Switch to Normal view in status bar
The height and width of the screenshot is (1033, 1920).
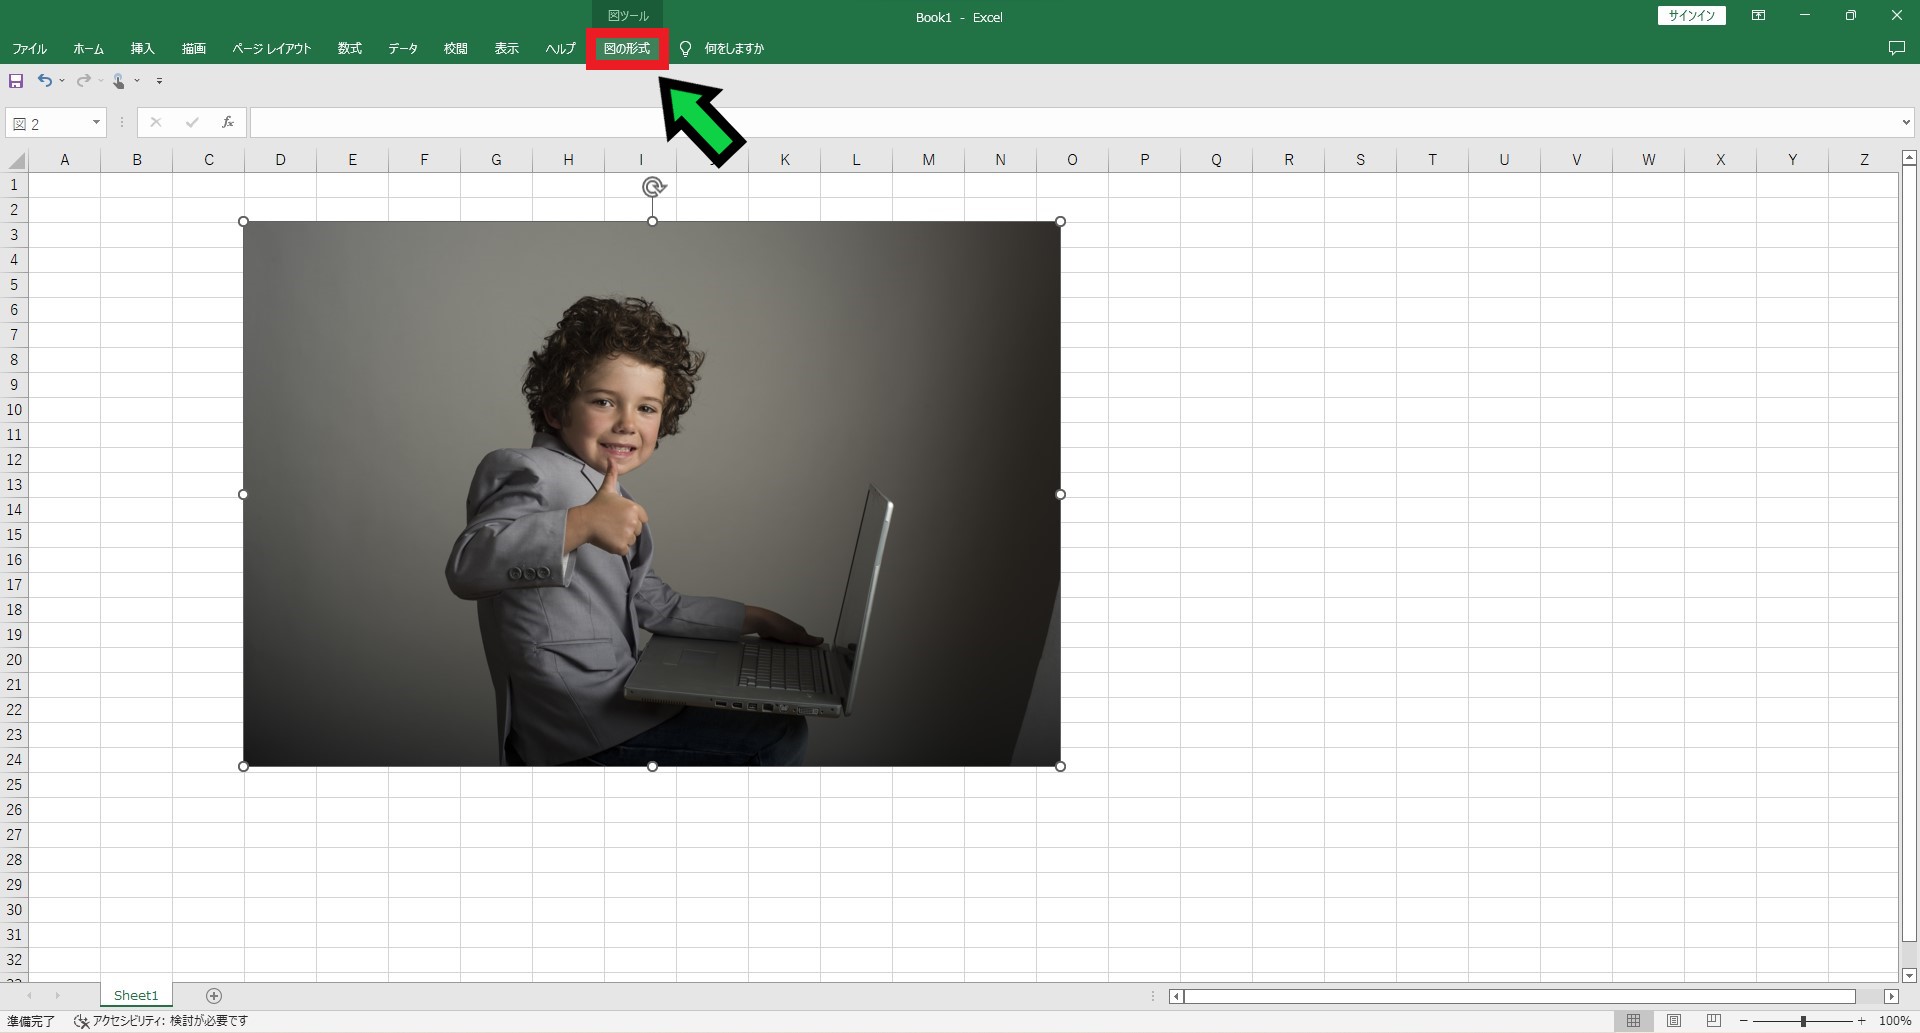tap(1633, 1021)
